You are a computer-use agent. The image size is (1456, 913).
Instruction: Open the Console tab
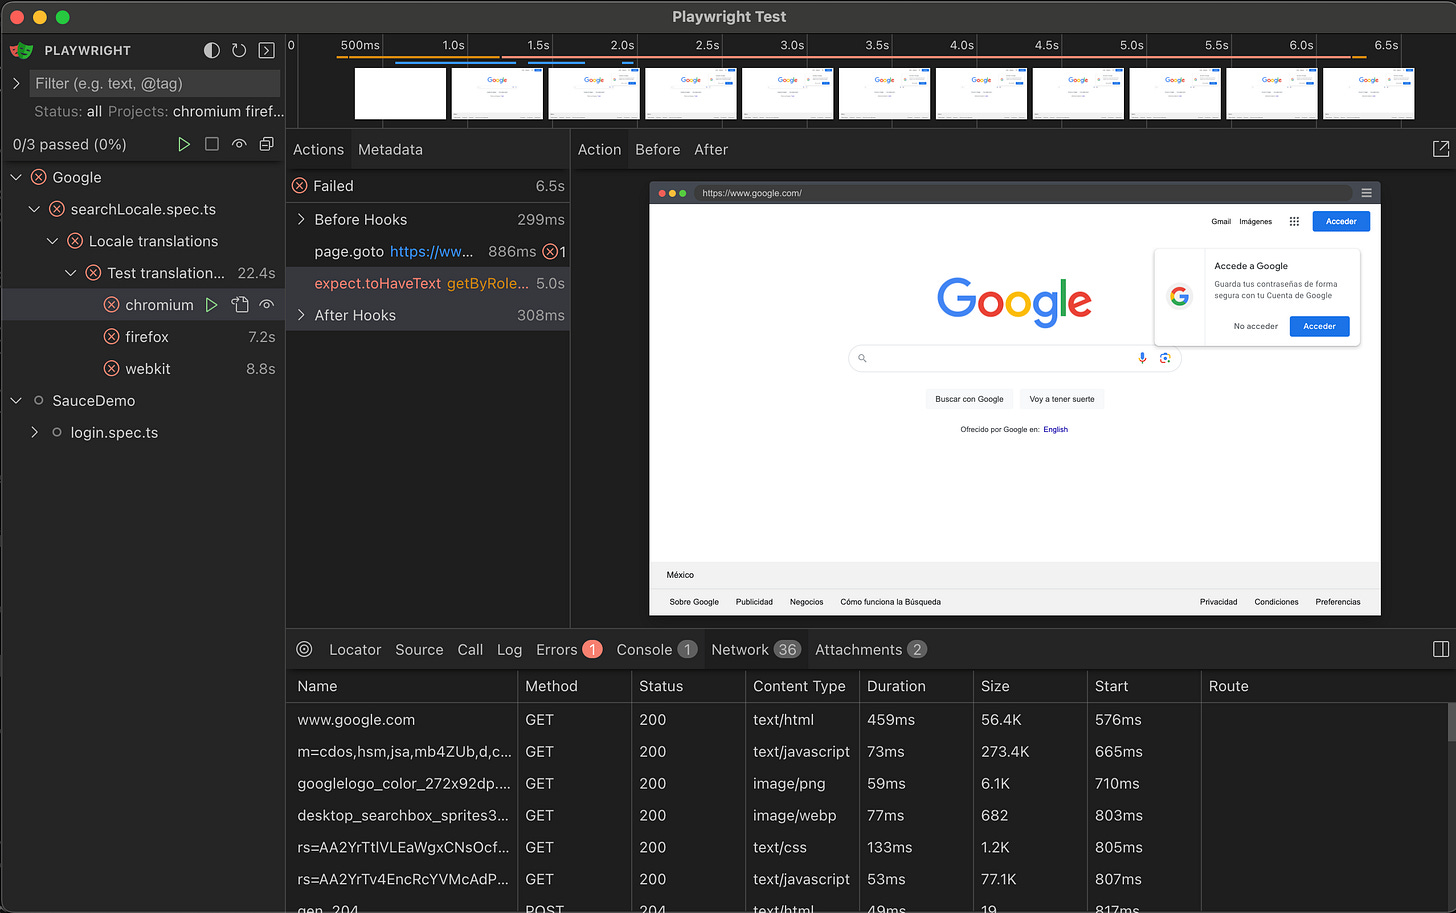656,650
